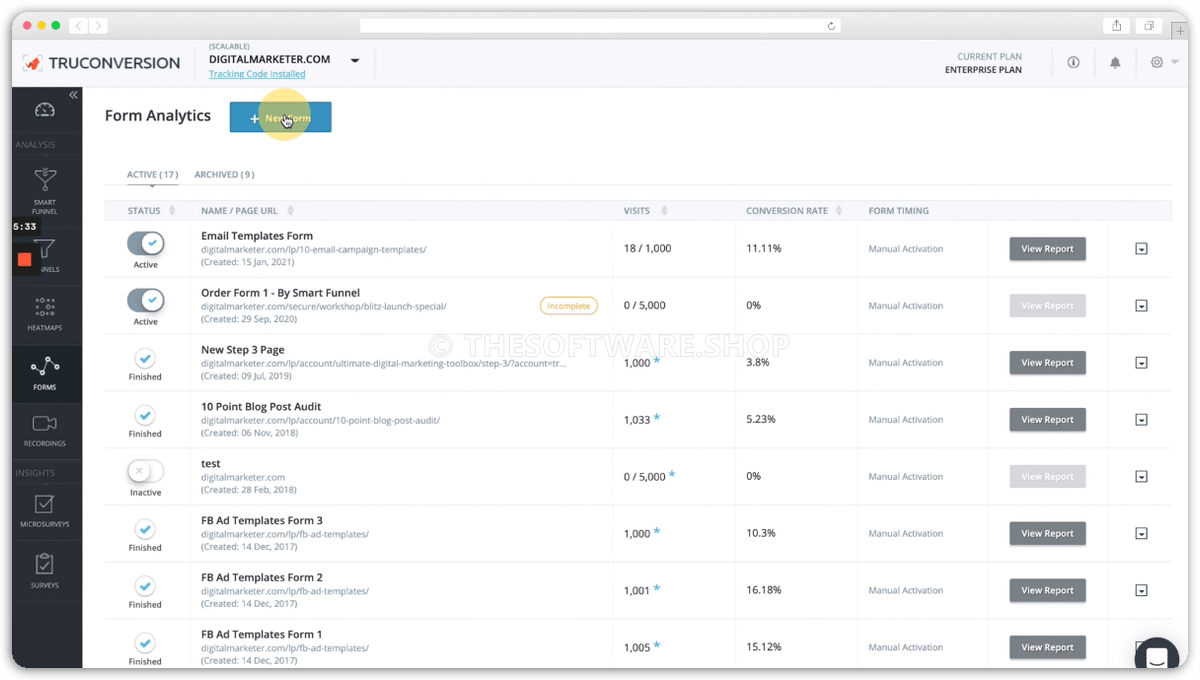Viewport: 1200px width, 680px height.
Task: Click the browser share icon
Action: (x=1117, y=26)
